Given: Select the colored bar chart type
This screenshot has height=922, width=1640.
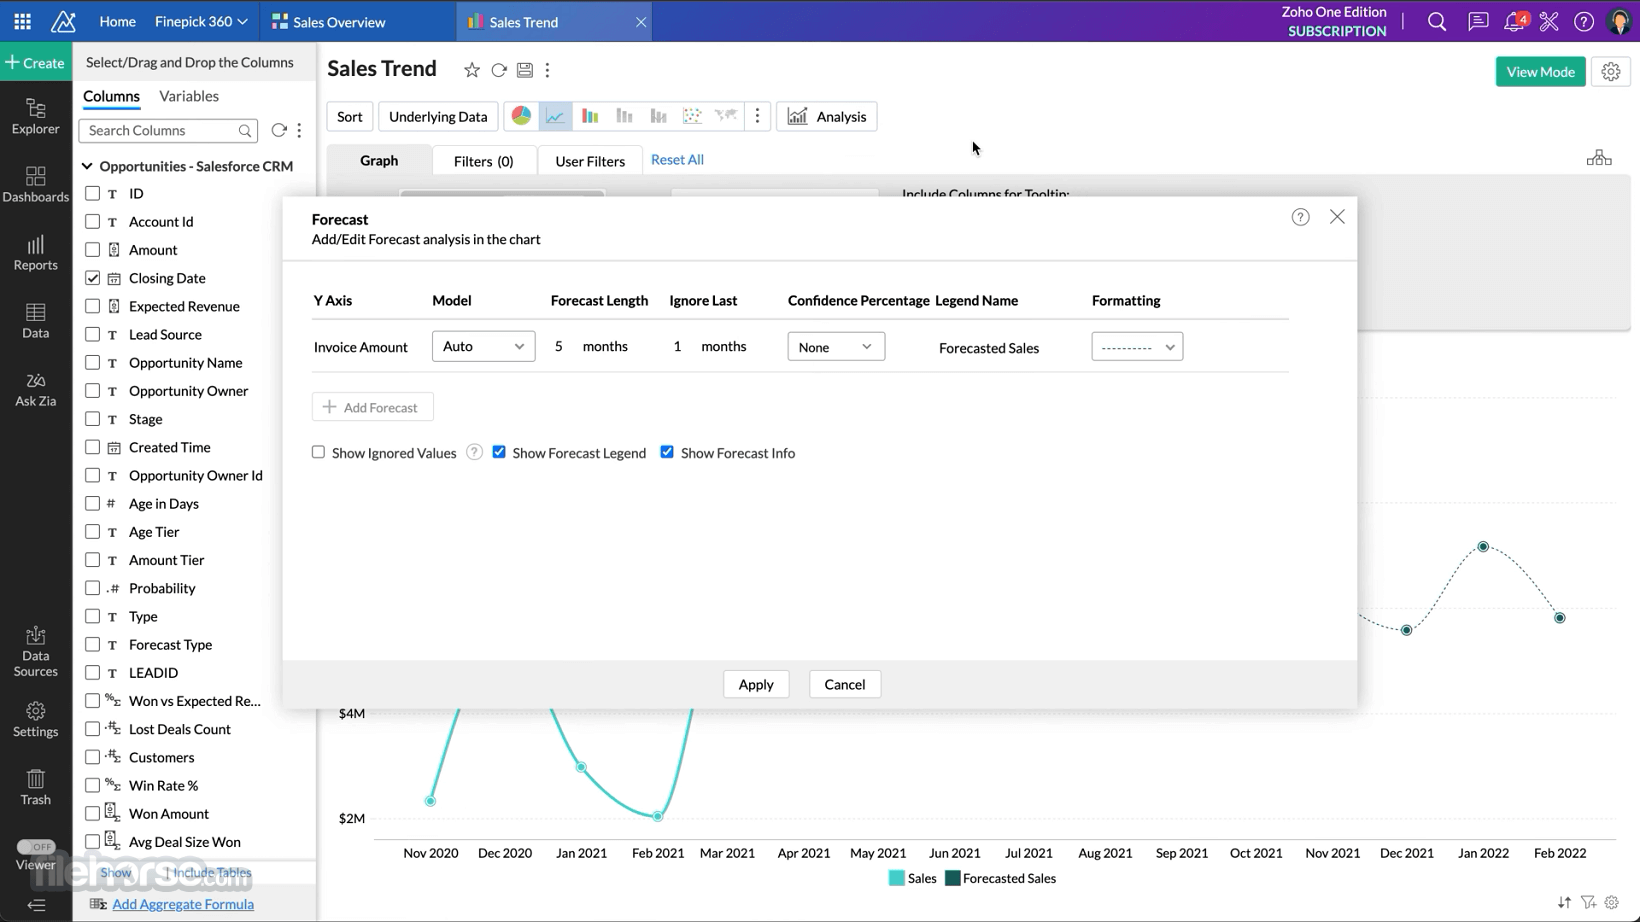Looking at the screenshot, I should click(590, 116).
